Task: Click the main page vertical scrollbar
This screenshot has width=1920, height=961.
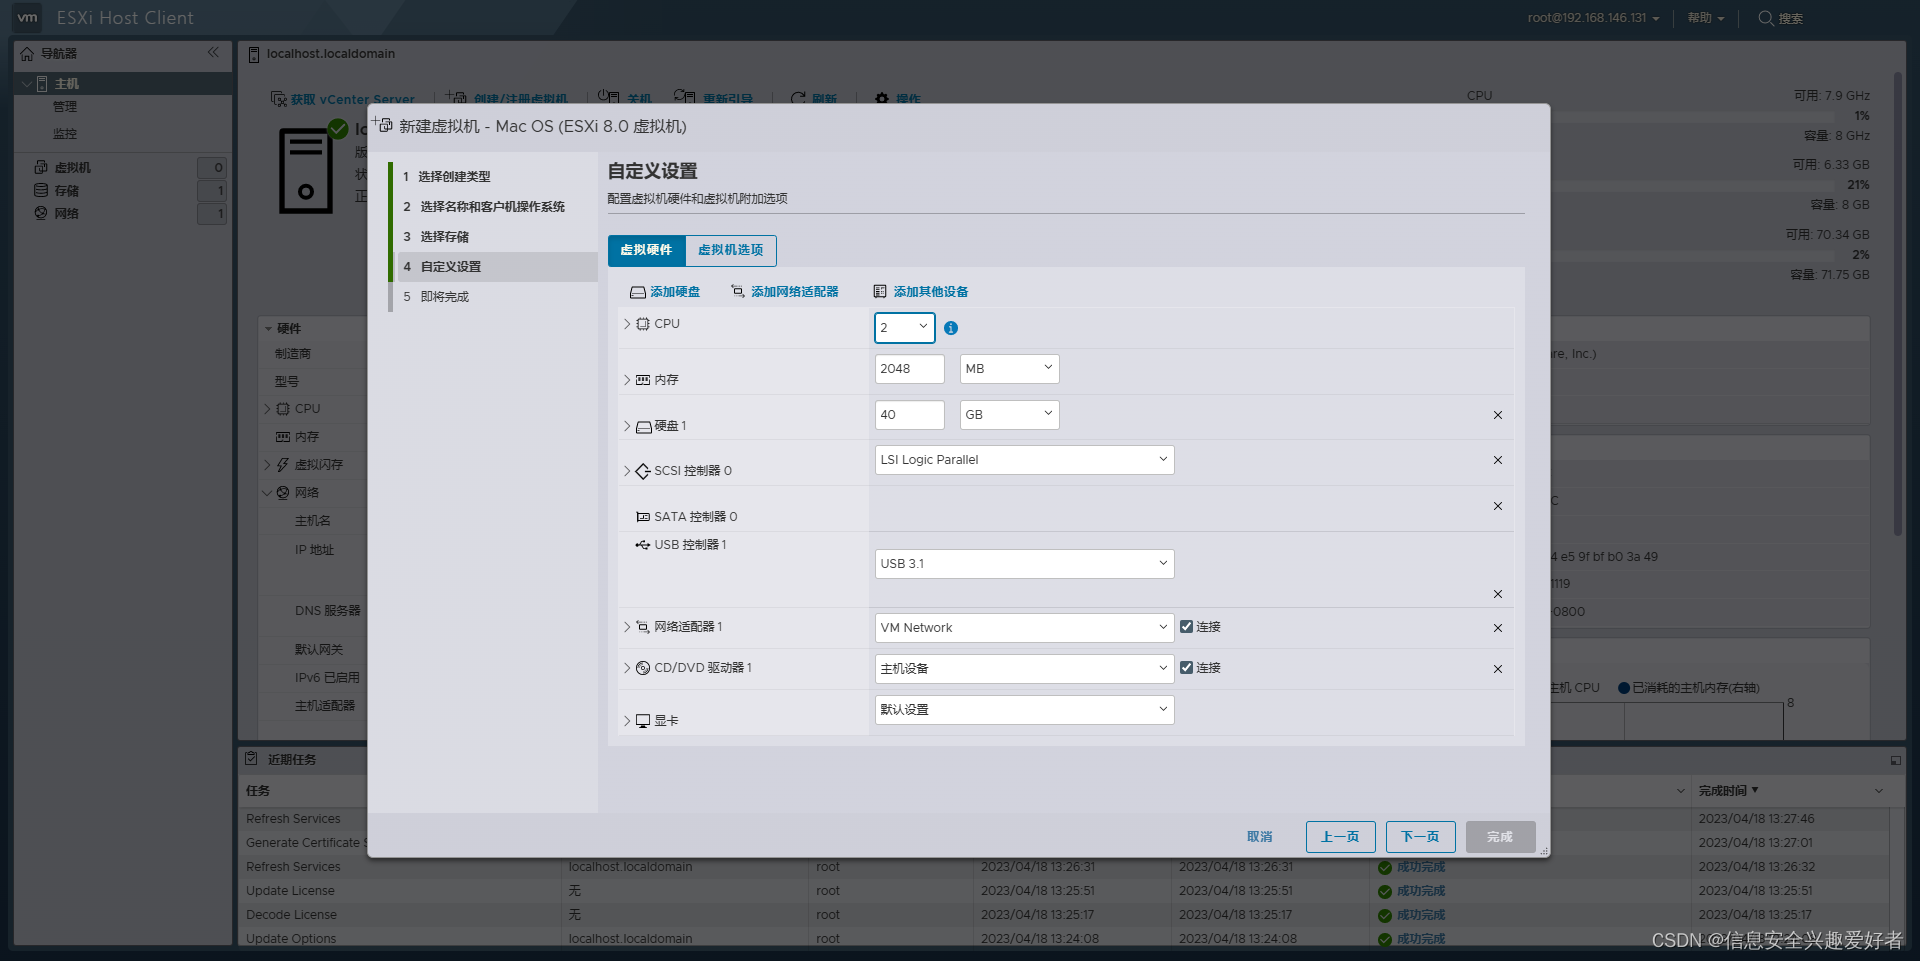Action: point(1897,303)
